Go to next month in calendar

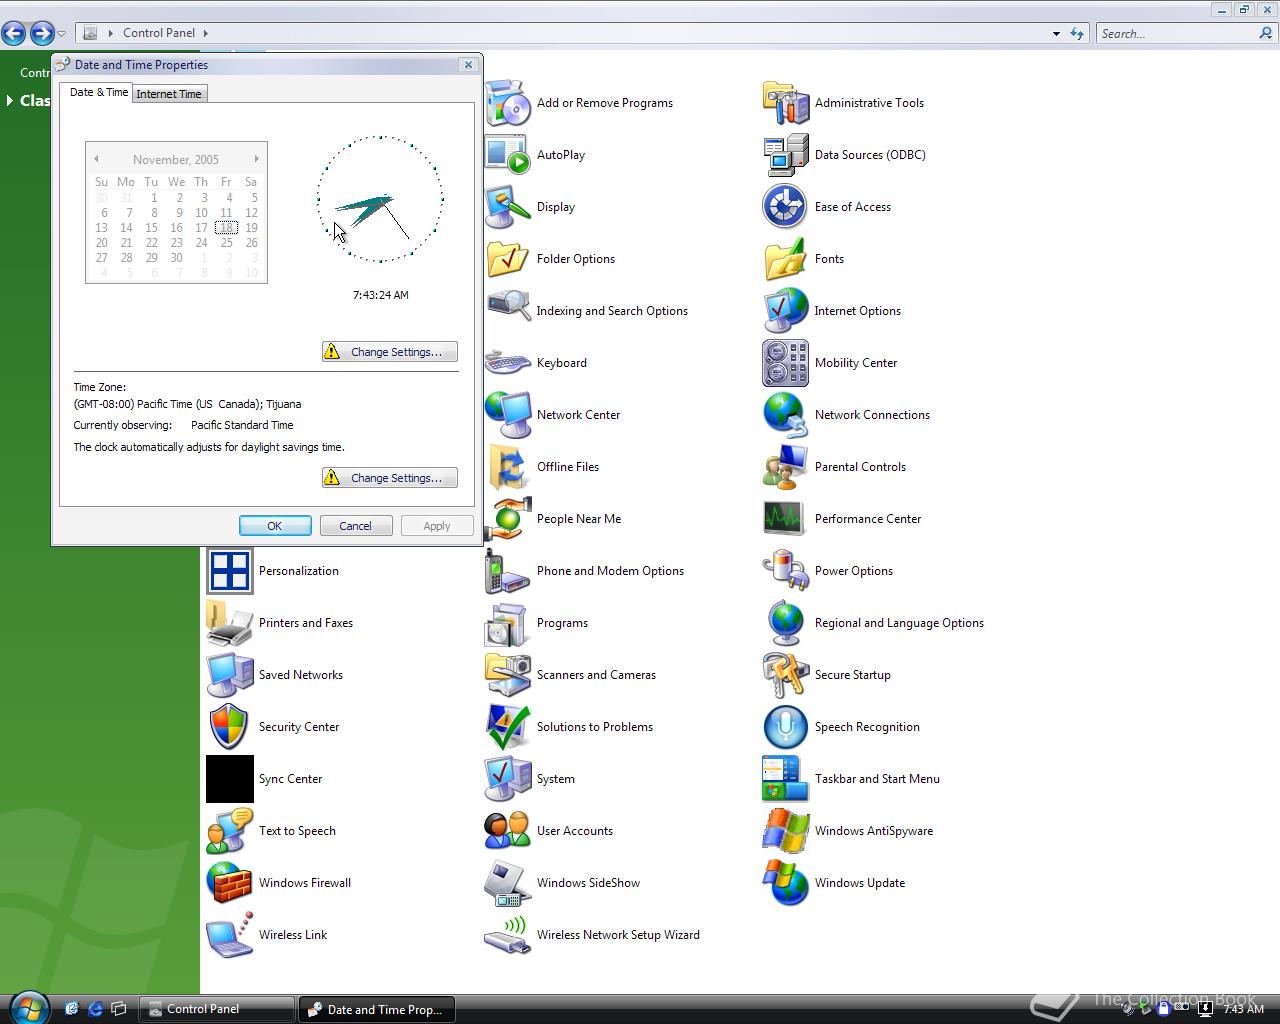(256, 159)
